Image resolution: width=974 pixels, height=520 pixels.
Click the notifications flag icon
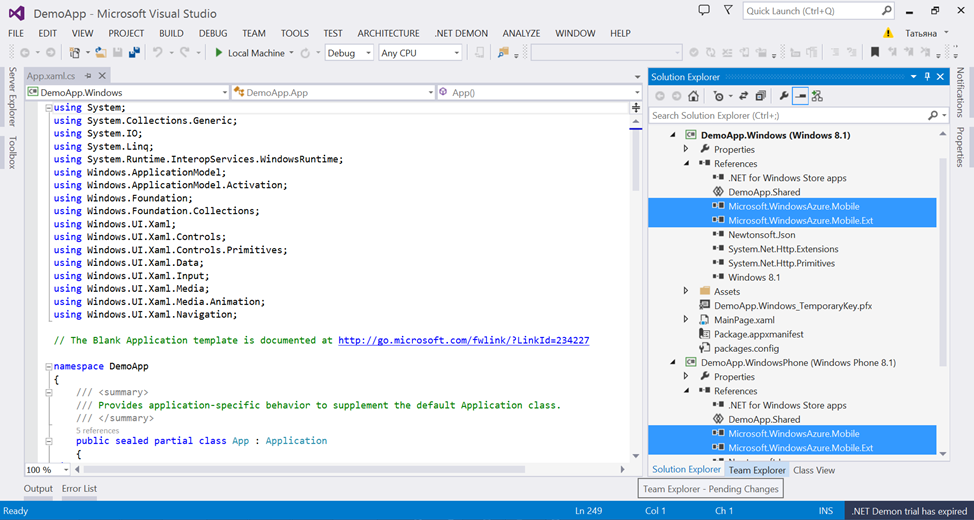(x=729, y=11)
